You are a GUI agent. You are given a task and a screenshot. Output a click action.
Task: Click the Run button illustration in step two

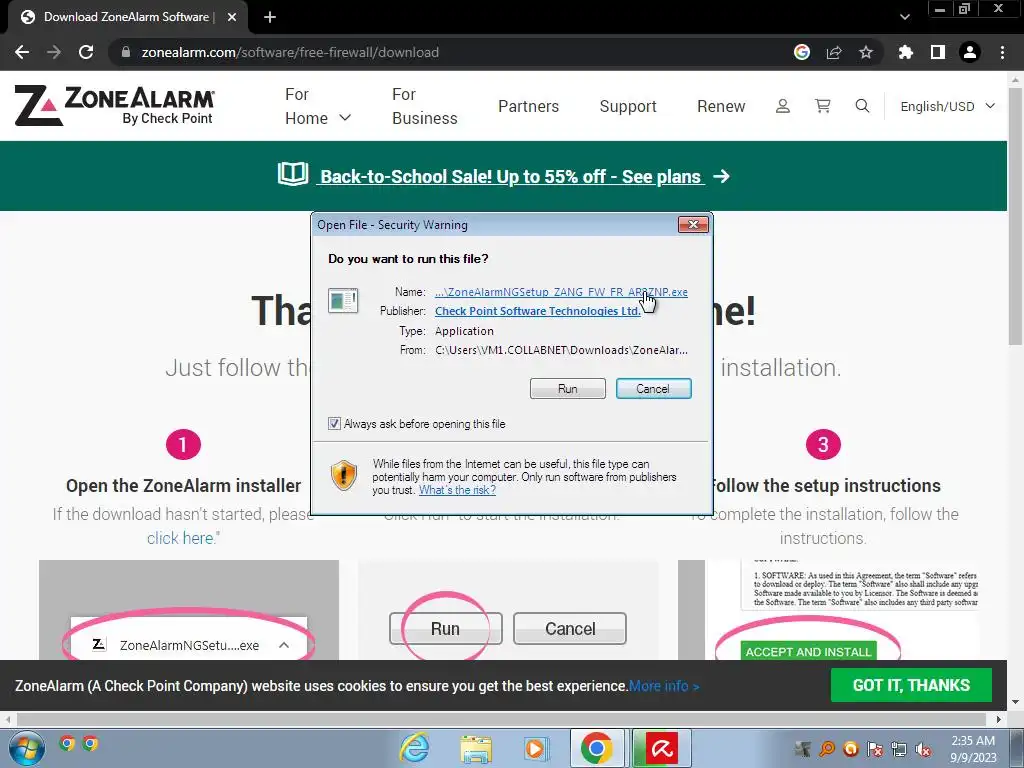tap(445, 628)
